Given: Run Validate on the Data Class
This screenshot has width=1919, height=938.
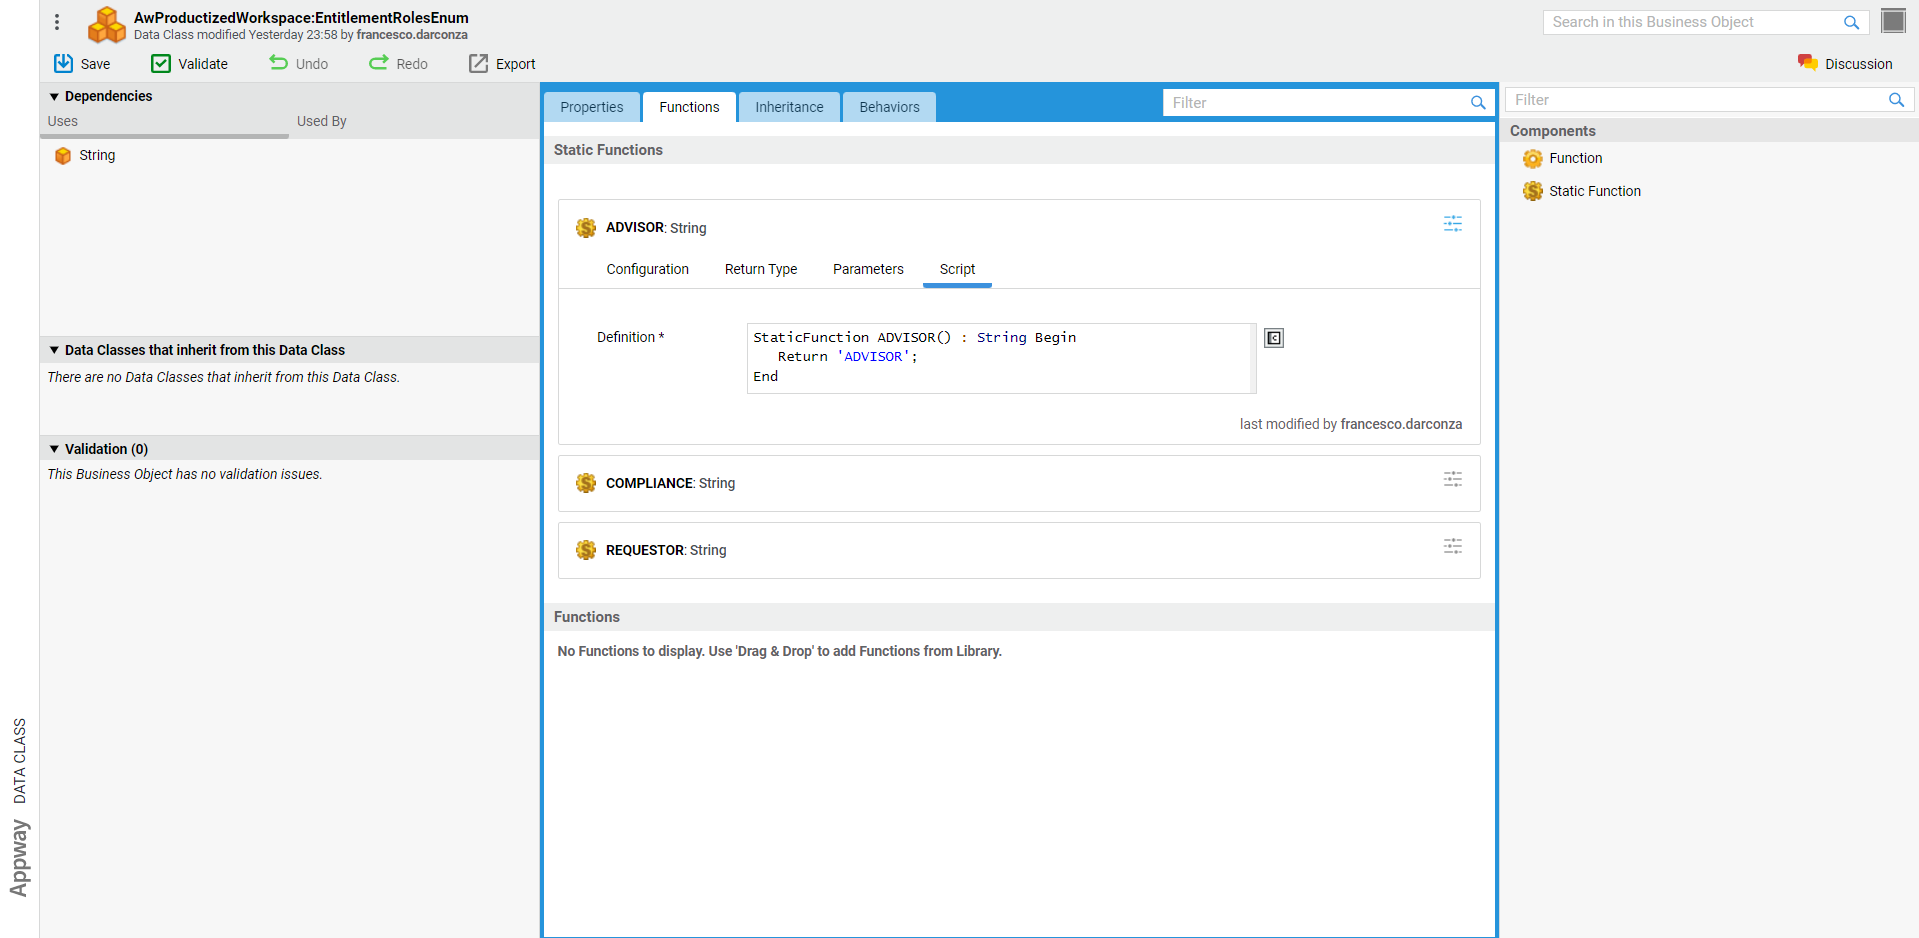Looking at the screenshot, I should coord(189,63).
